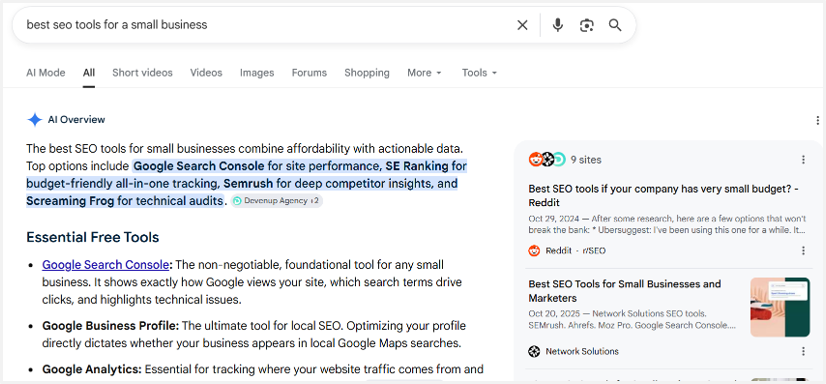
Task: Click the Essential Free Tools heading
Action: [x=93, y=237]
